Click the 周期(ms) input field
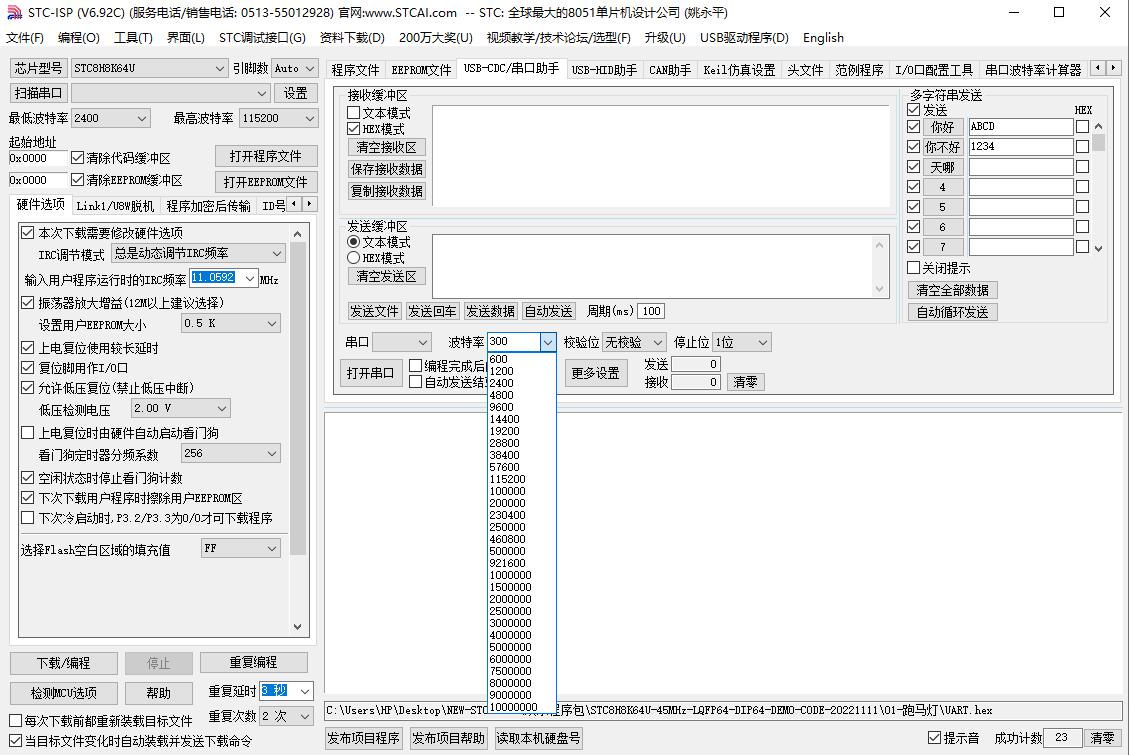 [x=651, y=311]
